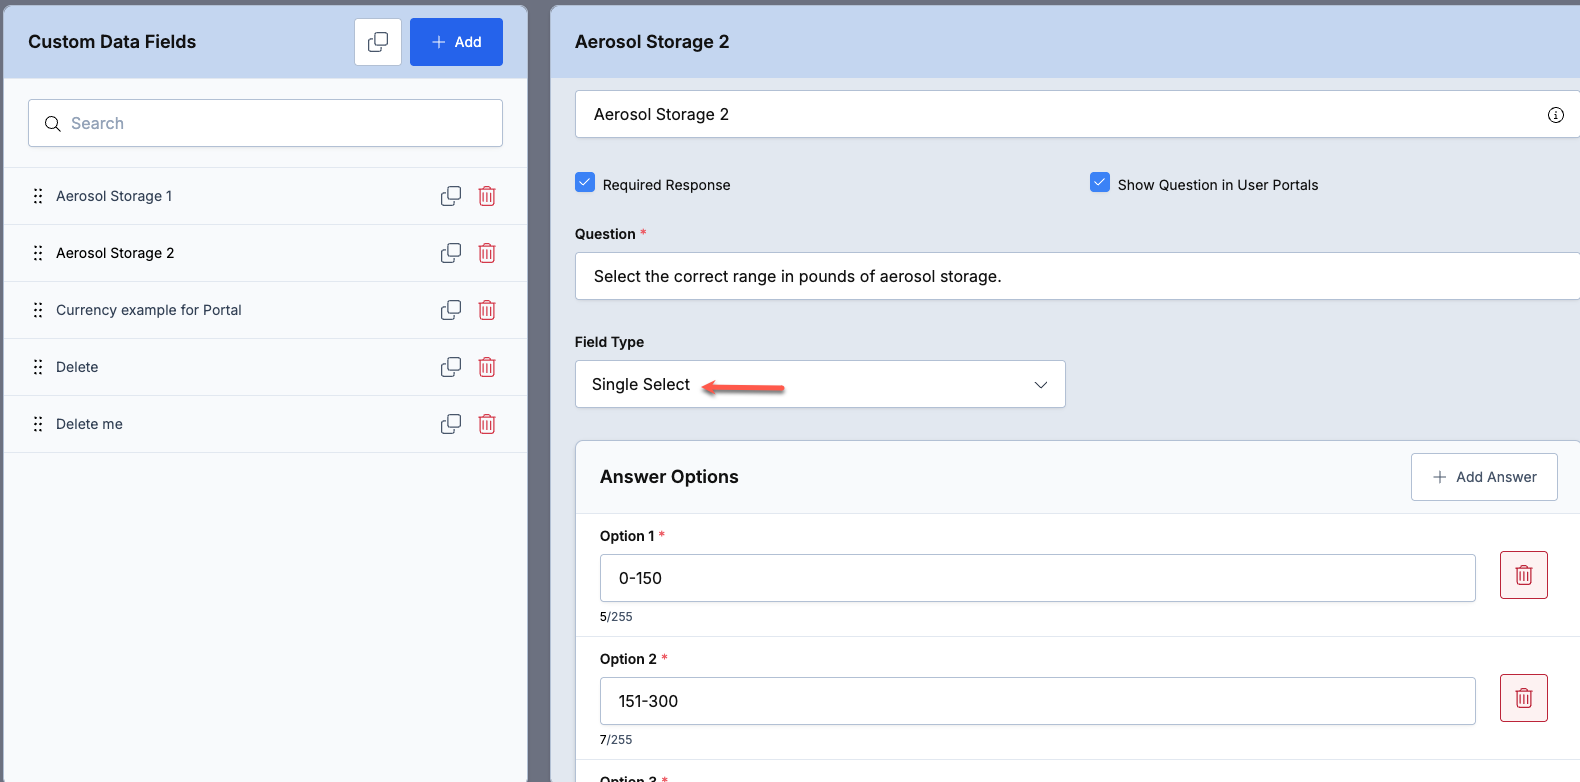
Task: Delete the Aerosol Storage 2 field
Action: [x=487, y=253]
